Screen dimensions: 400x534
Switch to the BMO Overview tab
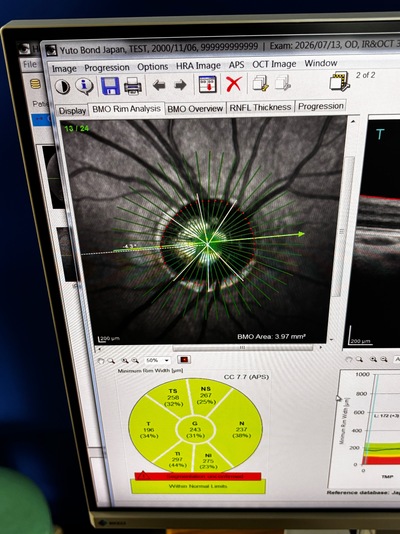point(195,108)
